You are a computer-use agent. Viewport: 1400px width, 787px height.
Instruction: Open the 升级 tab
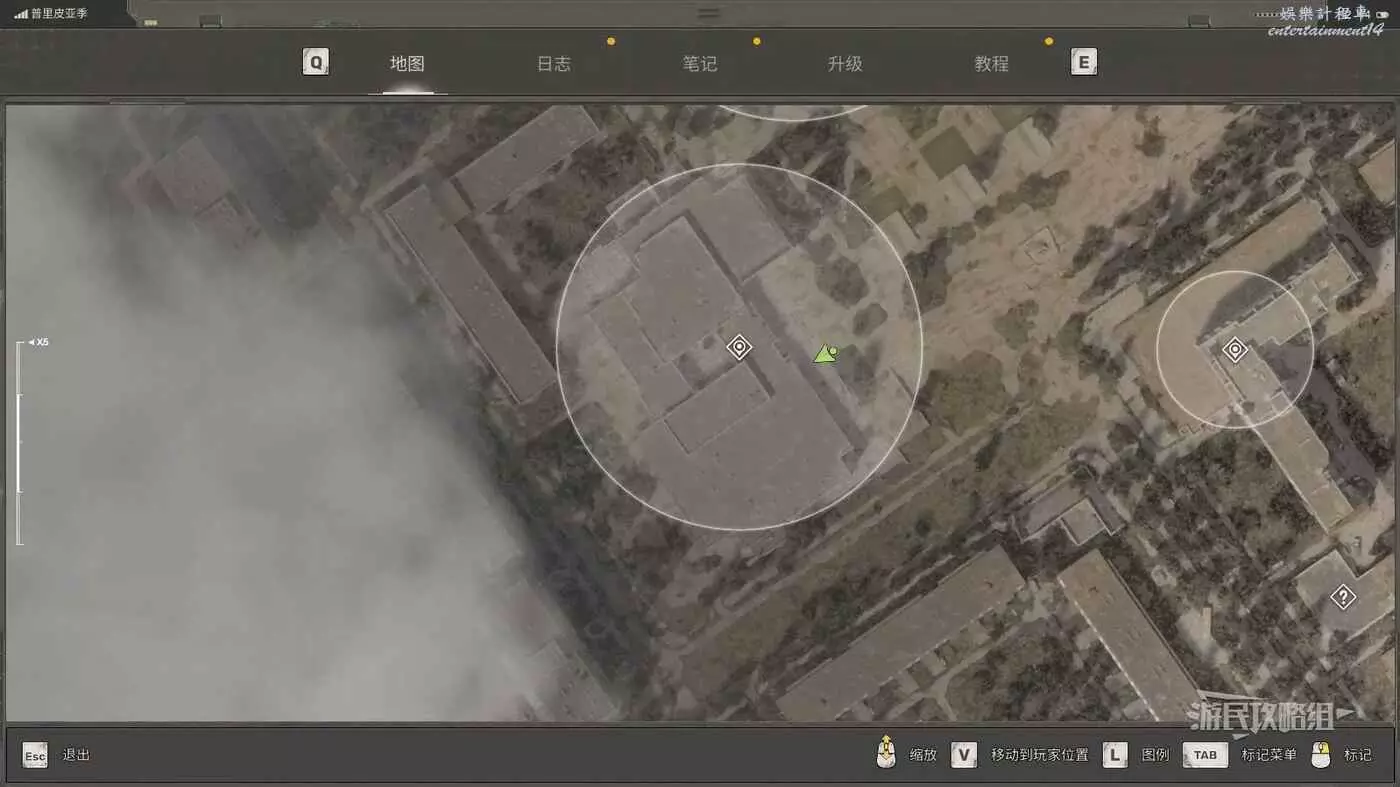click(845, 64)
